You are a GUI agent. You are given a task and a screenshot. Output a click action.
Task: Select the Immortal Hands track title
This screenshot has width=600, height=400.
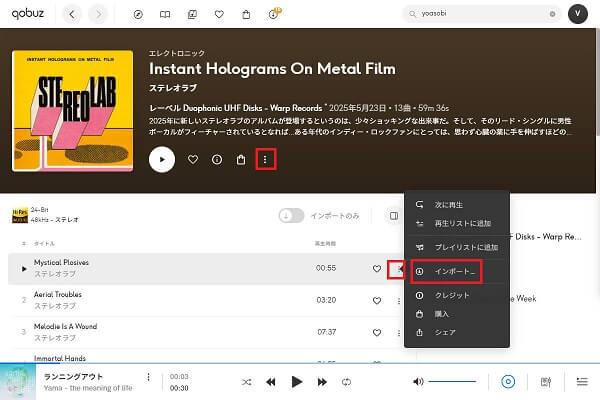point(60,358)
